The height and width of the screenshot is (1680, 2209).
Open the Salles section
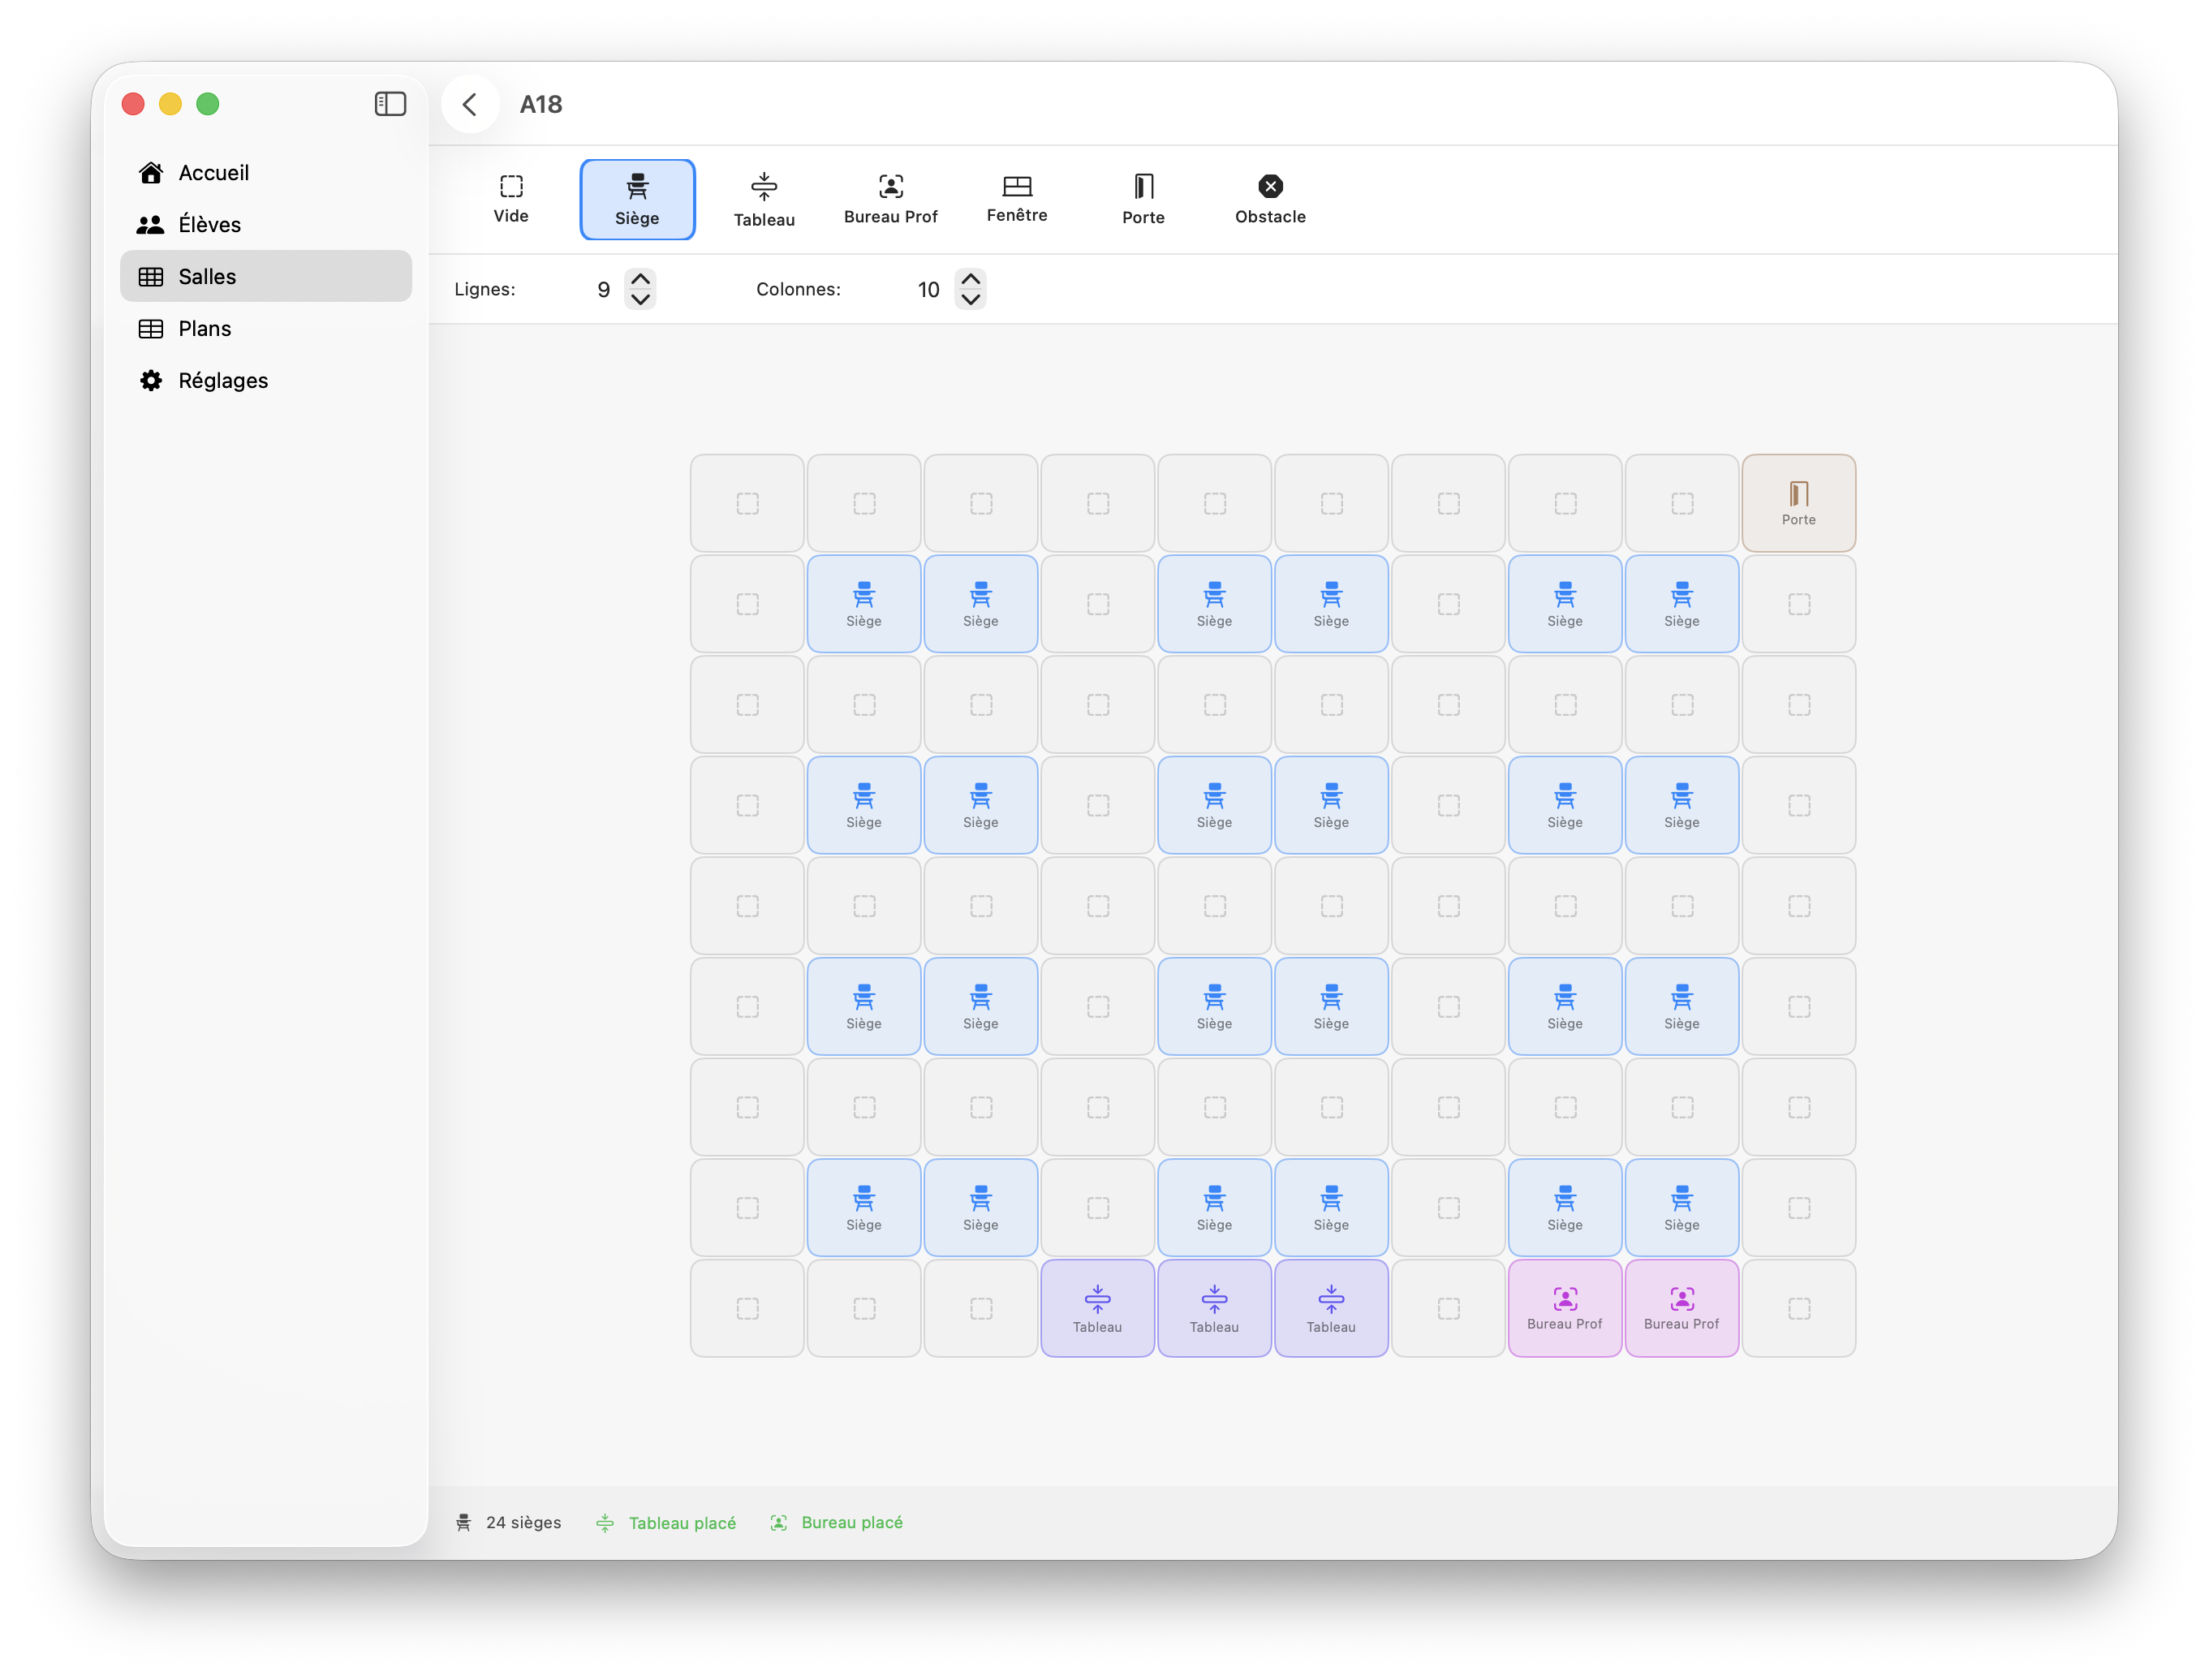tap(266, 277)
